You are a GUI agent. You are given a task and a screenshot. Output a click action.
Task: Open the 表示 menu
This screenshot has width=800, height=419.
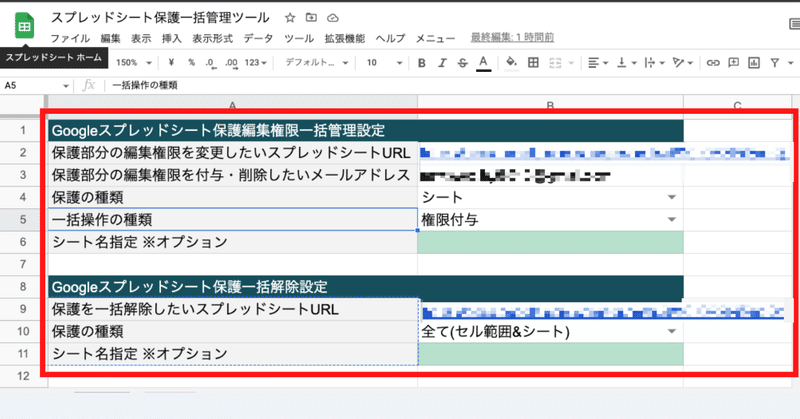[141, 38]
